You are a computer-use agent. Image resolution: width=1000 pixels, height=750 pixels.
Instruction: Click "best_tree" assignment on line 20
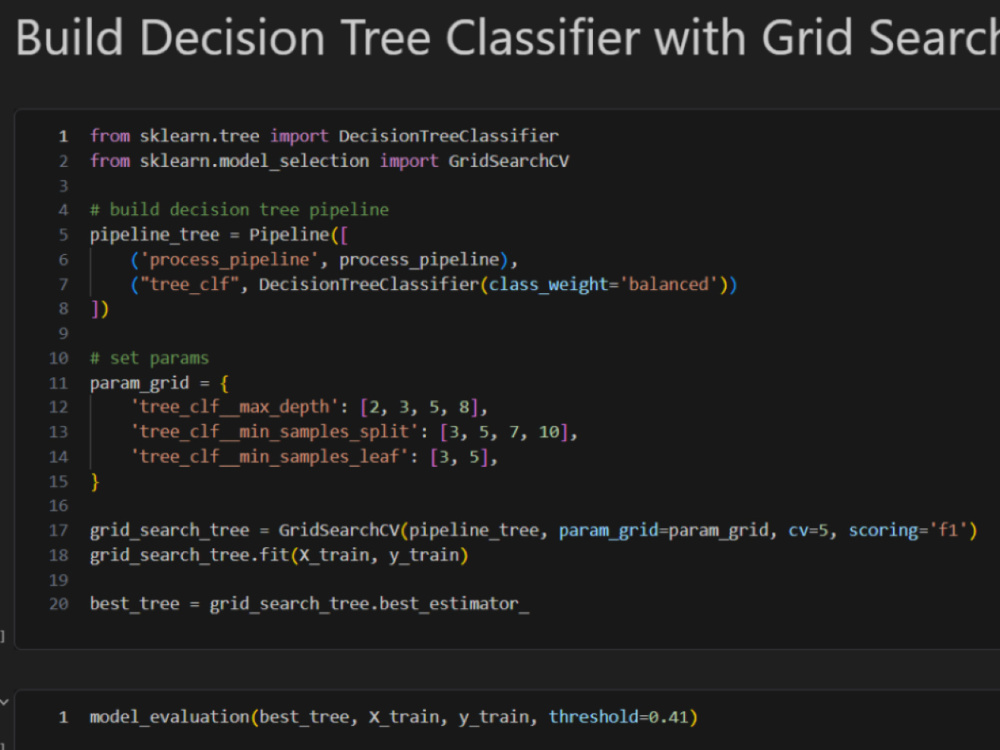coord(135,604)
